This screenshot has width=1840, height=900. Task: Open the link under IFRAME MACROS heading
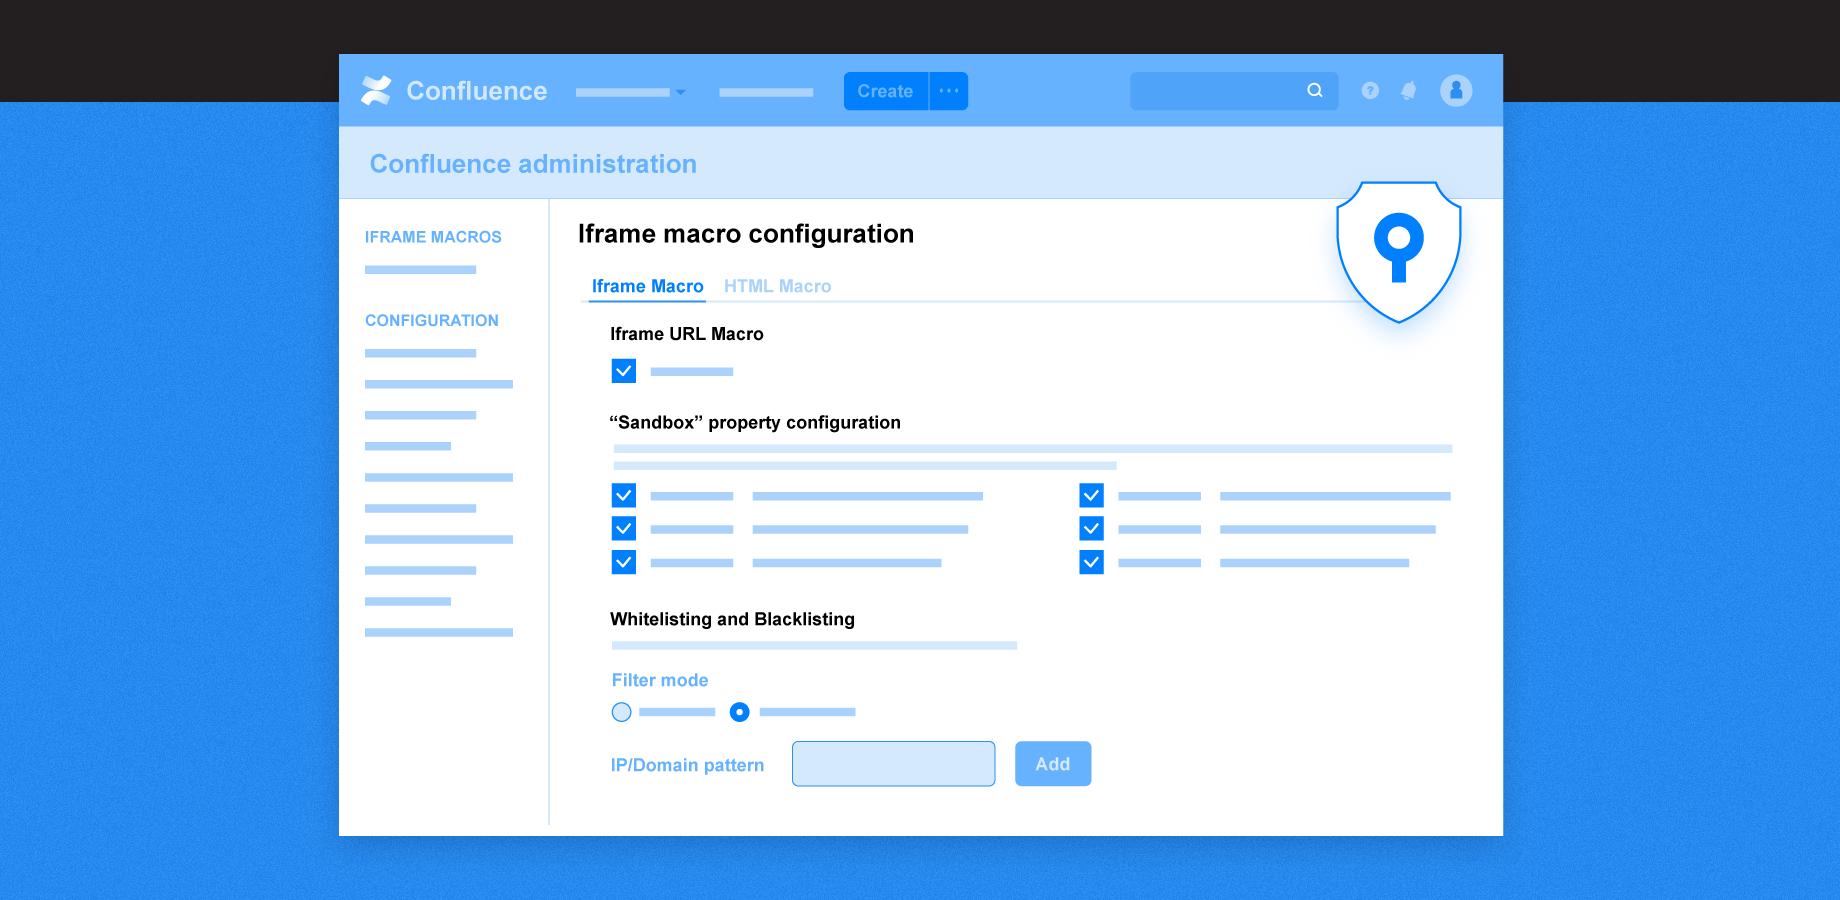coord(421,270)
